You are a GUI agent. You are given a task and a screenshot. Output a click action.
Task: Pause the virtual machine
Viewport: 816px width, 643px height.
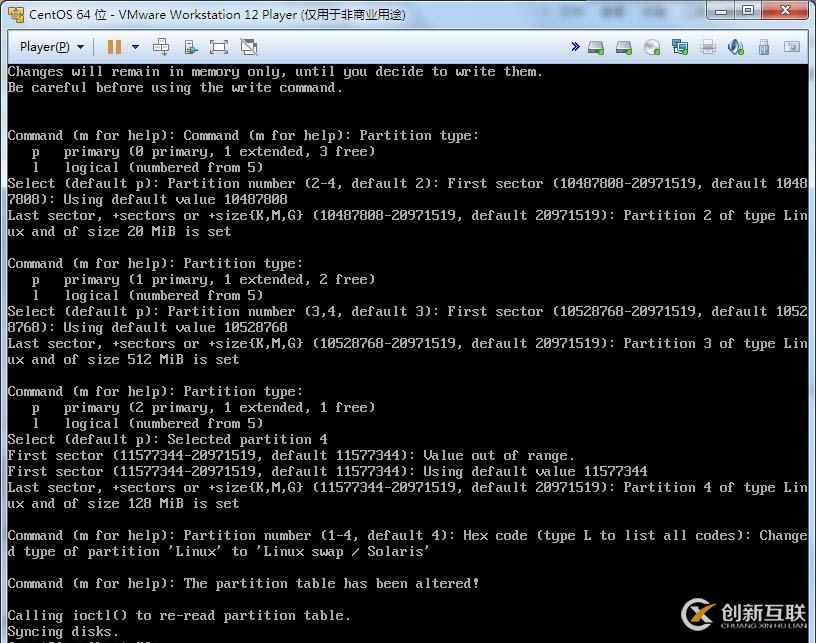point(114,47)
